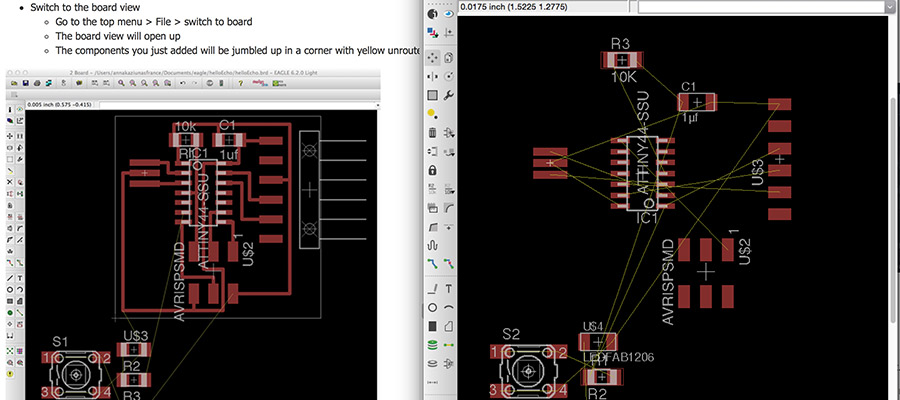Select Dimension tool in right EAGLE window

tap(433, 383)
